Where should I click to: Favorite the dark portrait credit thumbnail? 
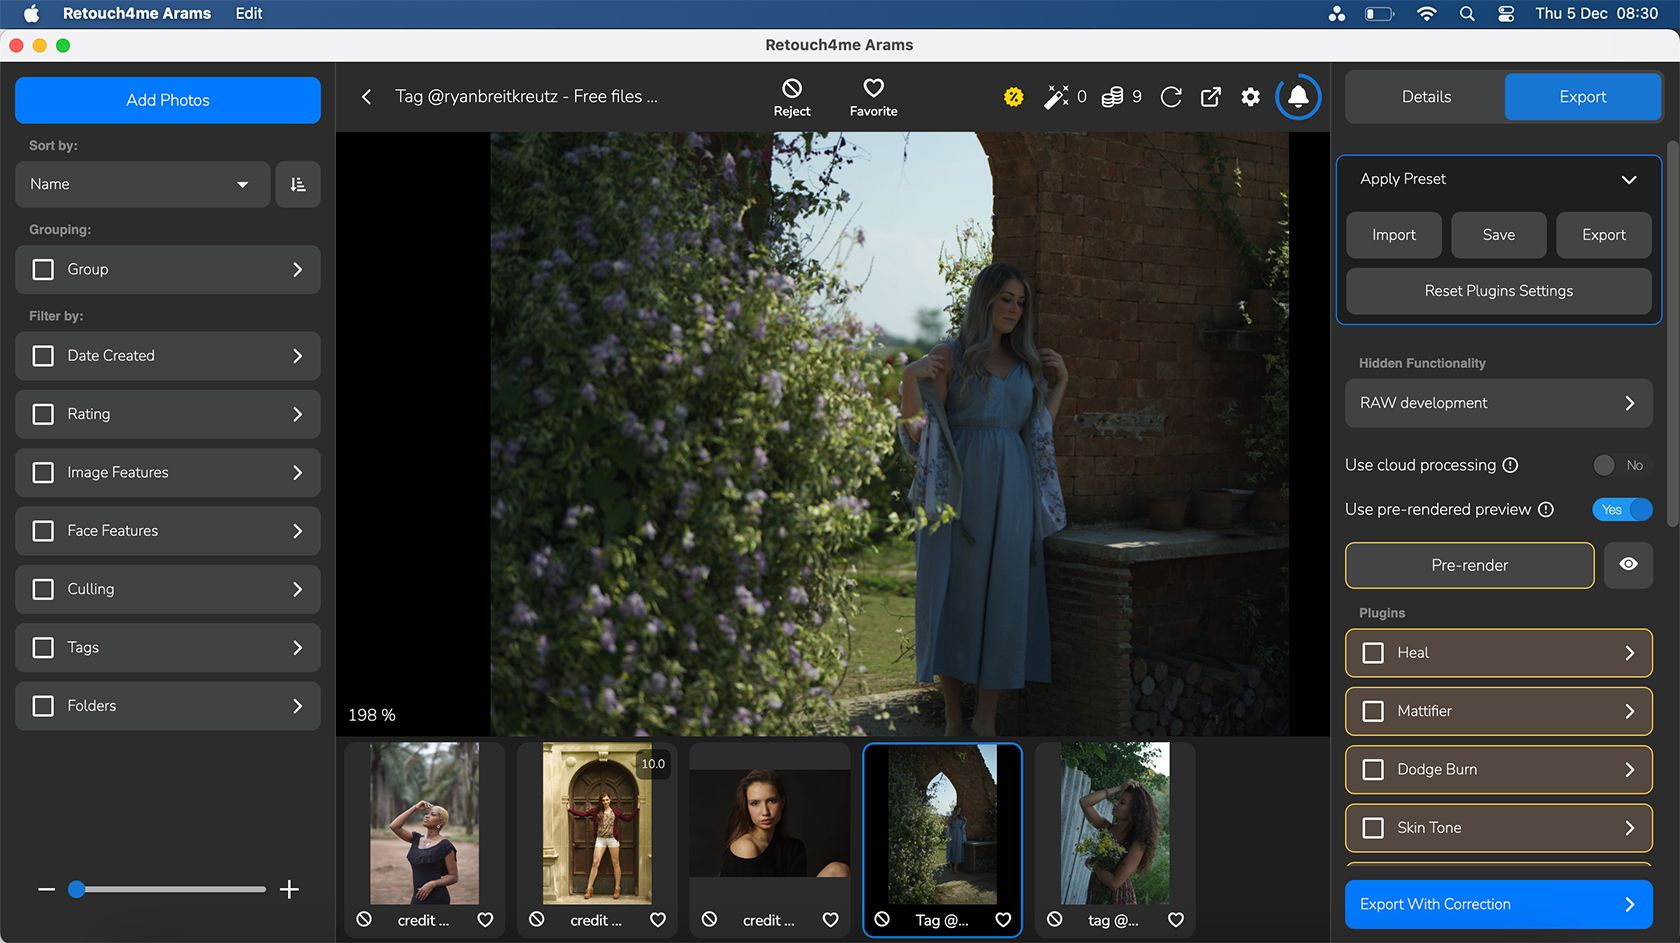click(x=830, y=919)
